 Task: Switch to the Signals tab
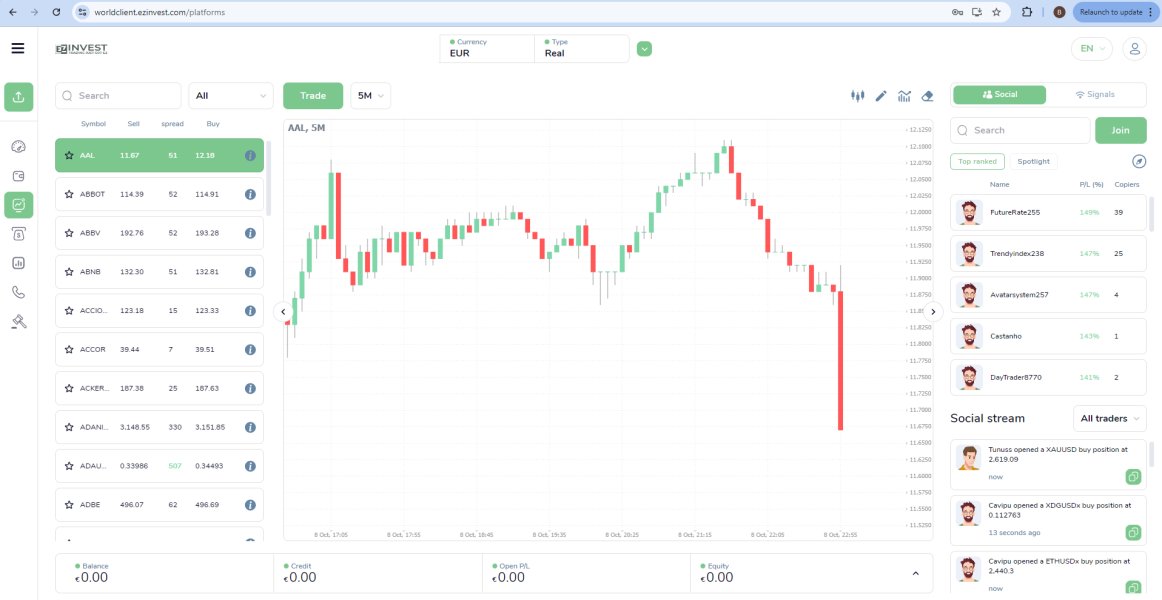(x=1095, y=94)
